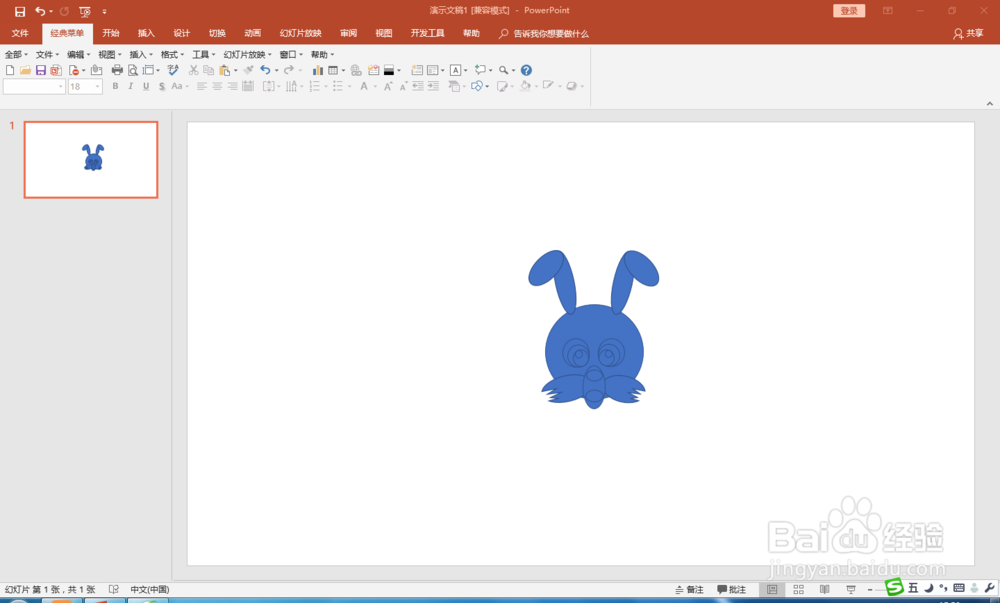Open Print Preview magnifier icon
The image size is (1000, 603).
[133, 70]
